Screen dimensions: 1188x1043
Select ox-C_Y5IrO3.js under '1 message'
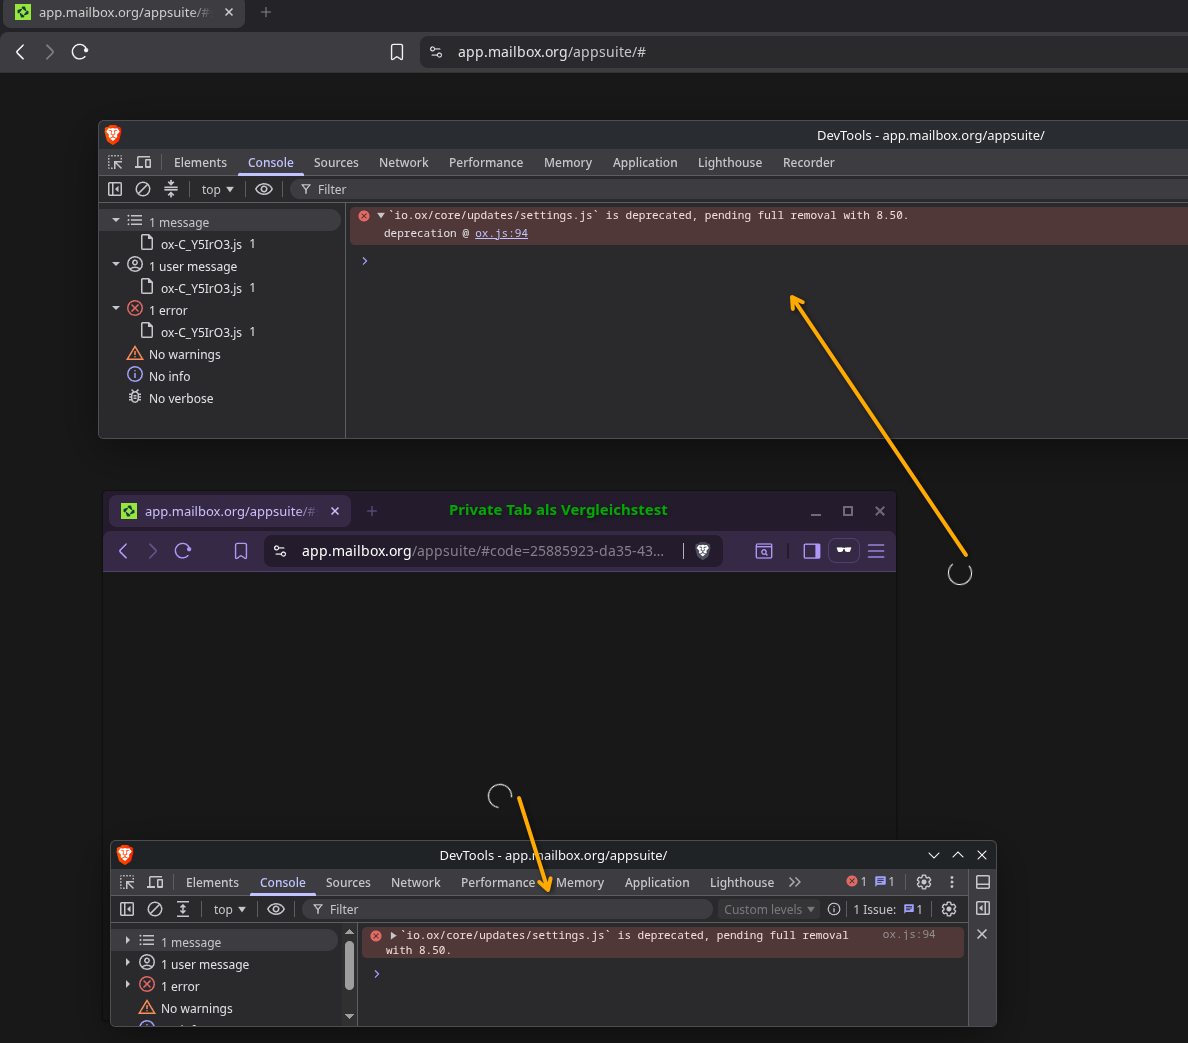(x=201, y=244)
